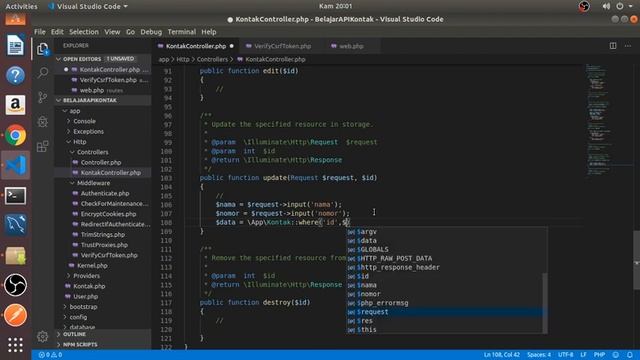
Task: Select the KontakController.php editor tab
Action: (196, 46)
